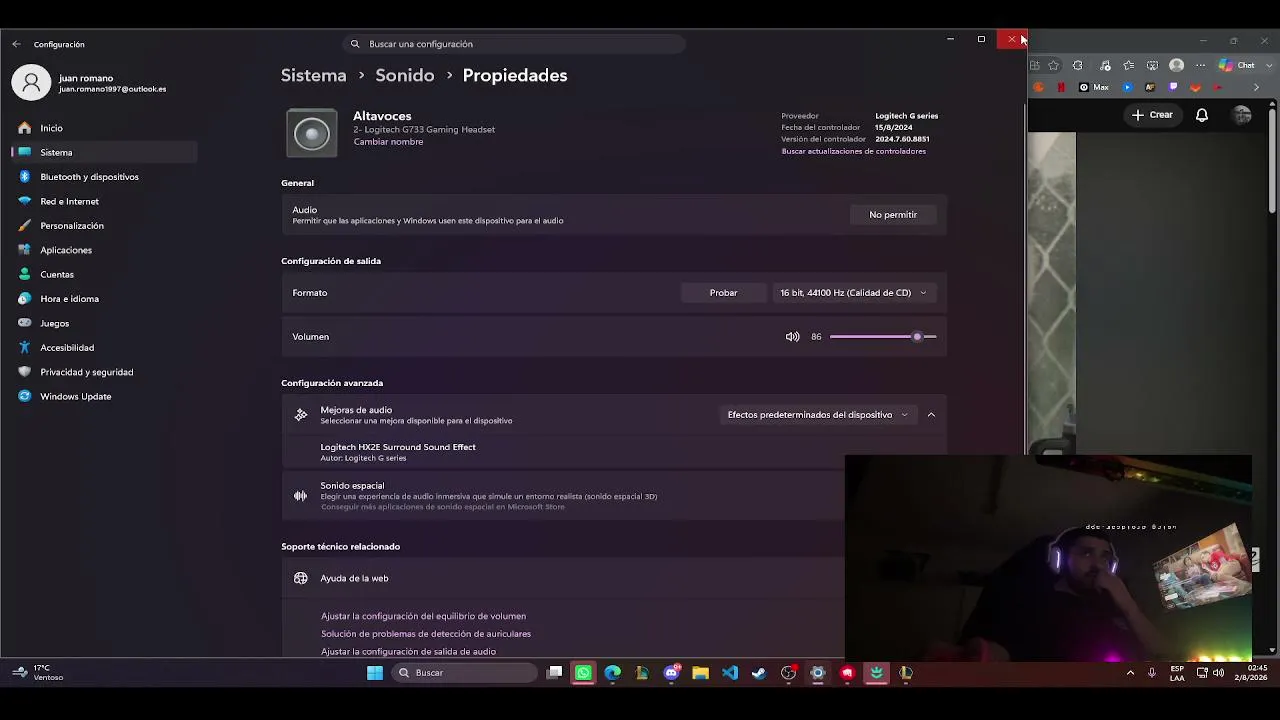Click the Sonido espacial waveform icon
1280x720 pixels.
[300, 495]
